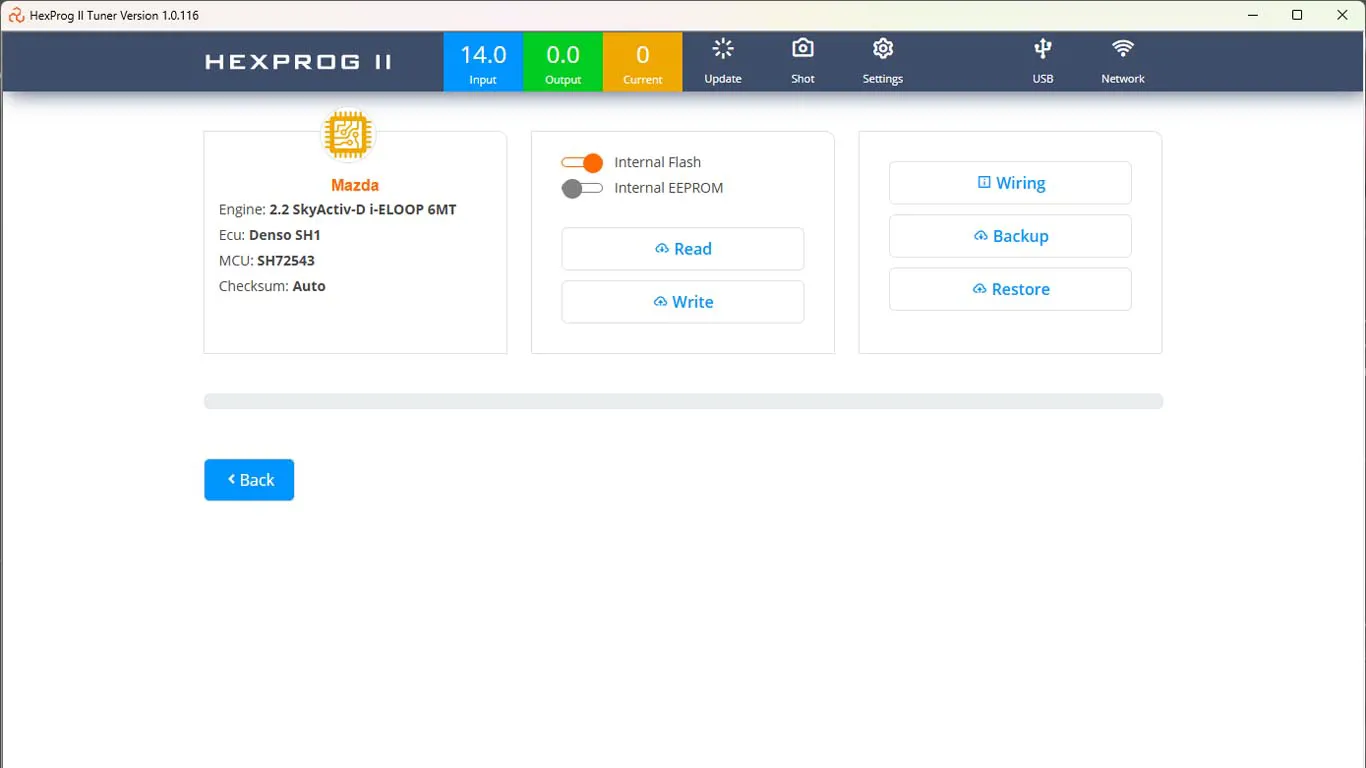Image resolution: width=1366 pixels, height=768 pixels.
Task: Click the Restore button
Action: [1010, 289]
